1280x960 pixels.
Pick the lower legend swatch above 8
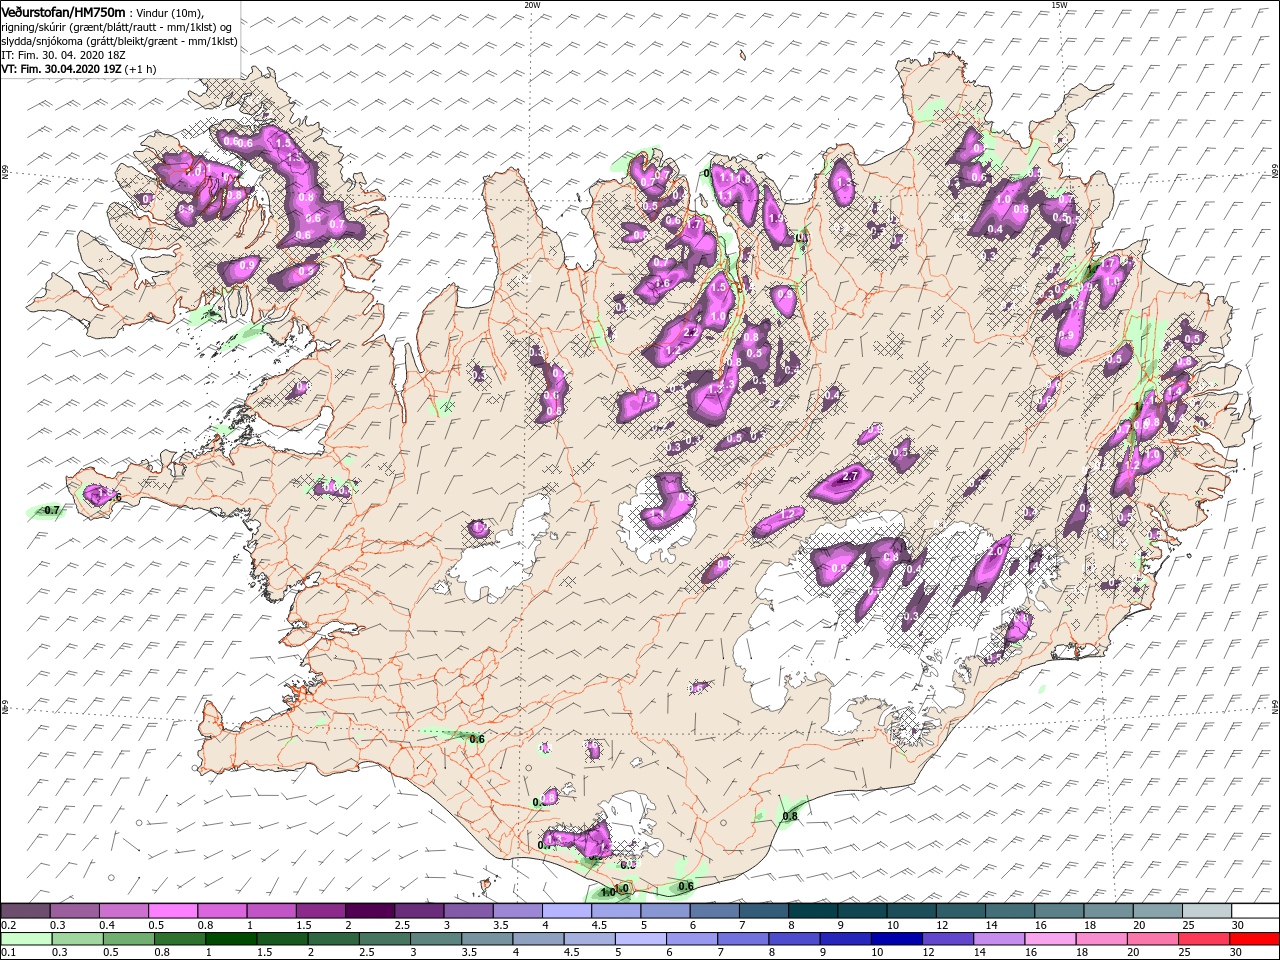[794, 939]
